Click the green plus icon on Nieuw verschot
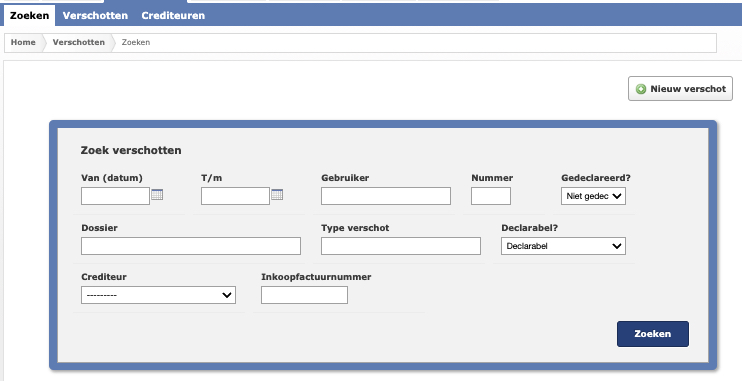The width and height of the screenshot is (742, 381). pos(641,89)
